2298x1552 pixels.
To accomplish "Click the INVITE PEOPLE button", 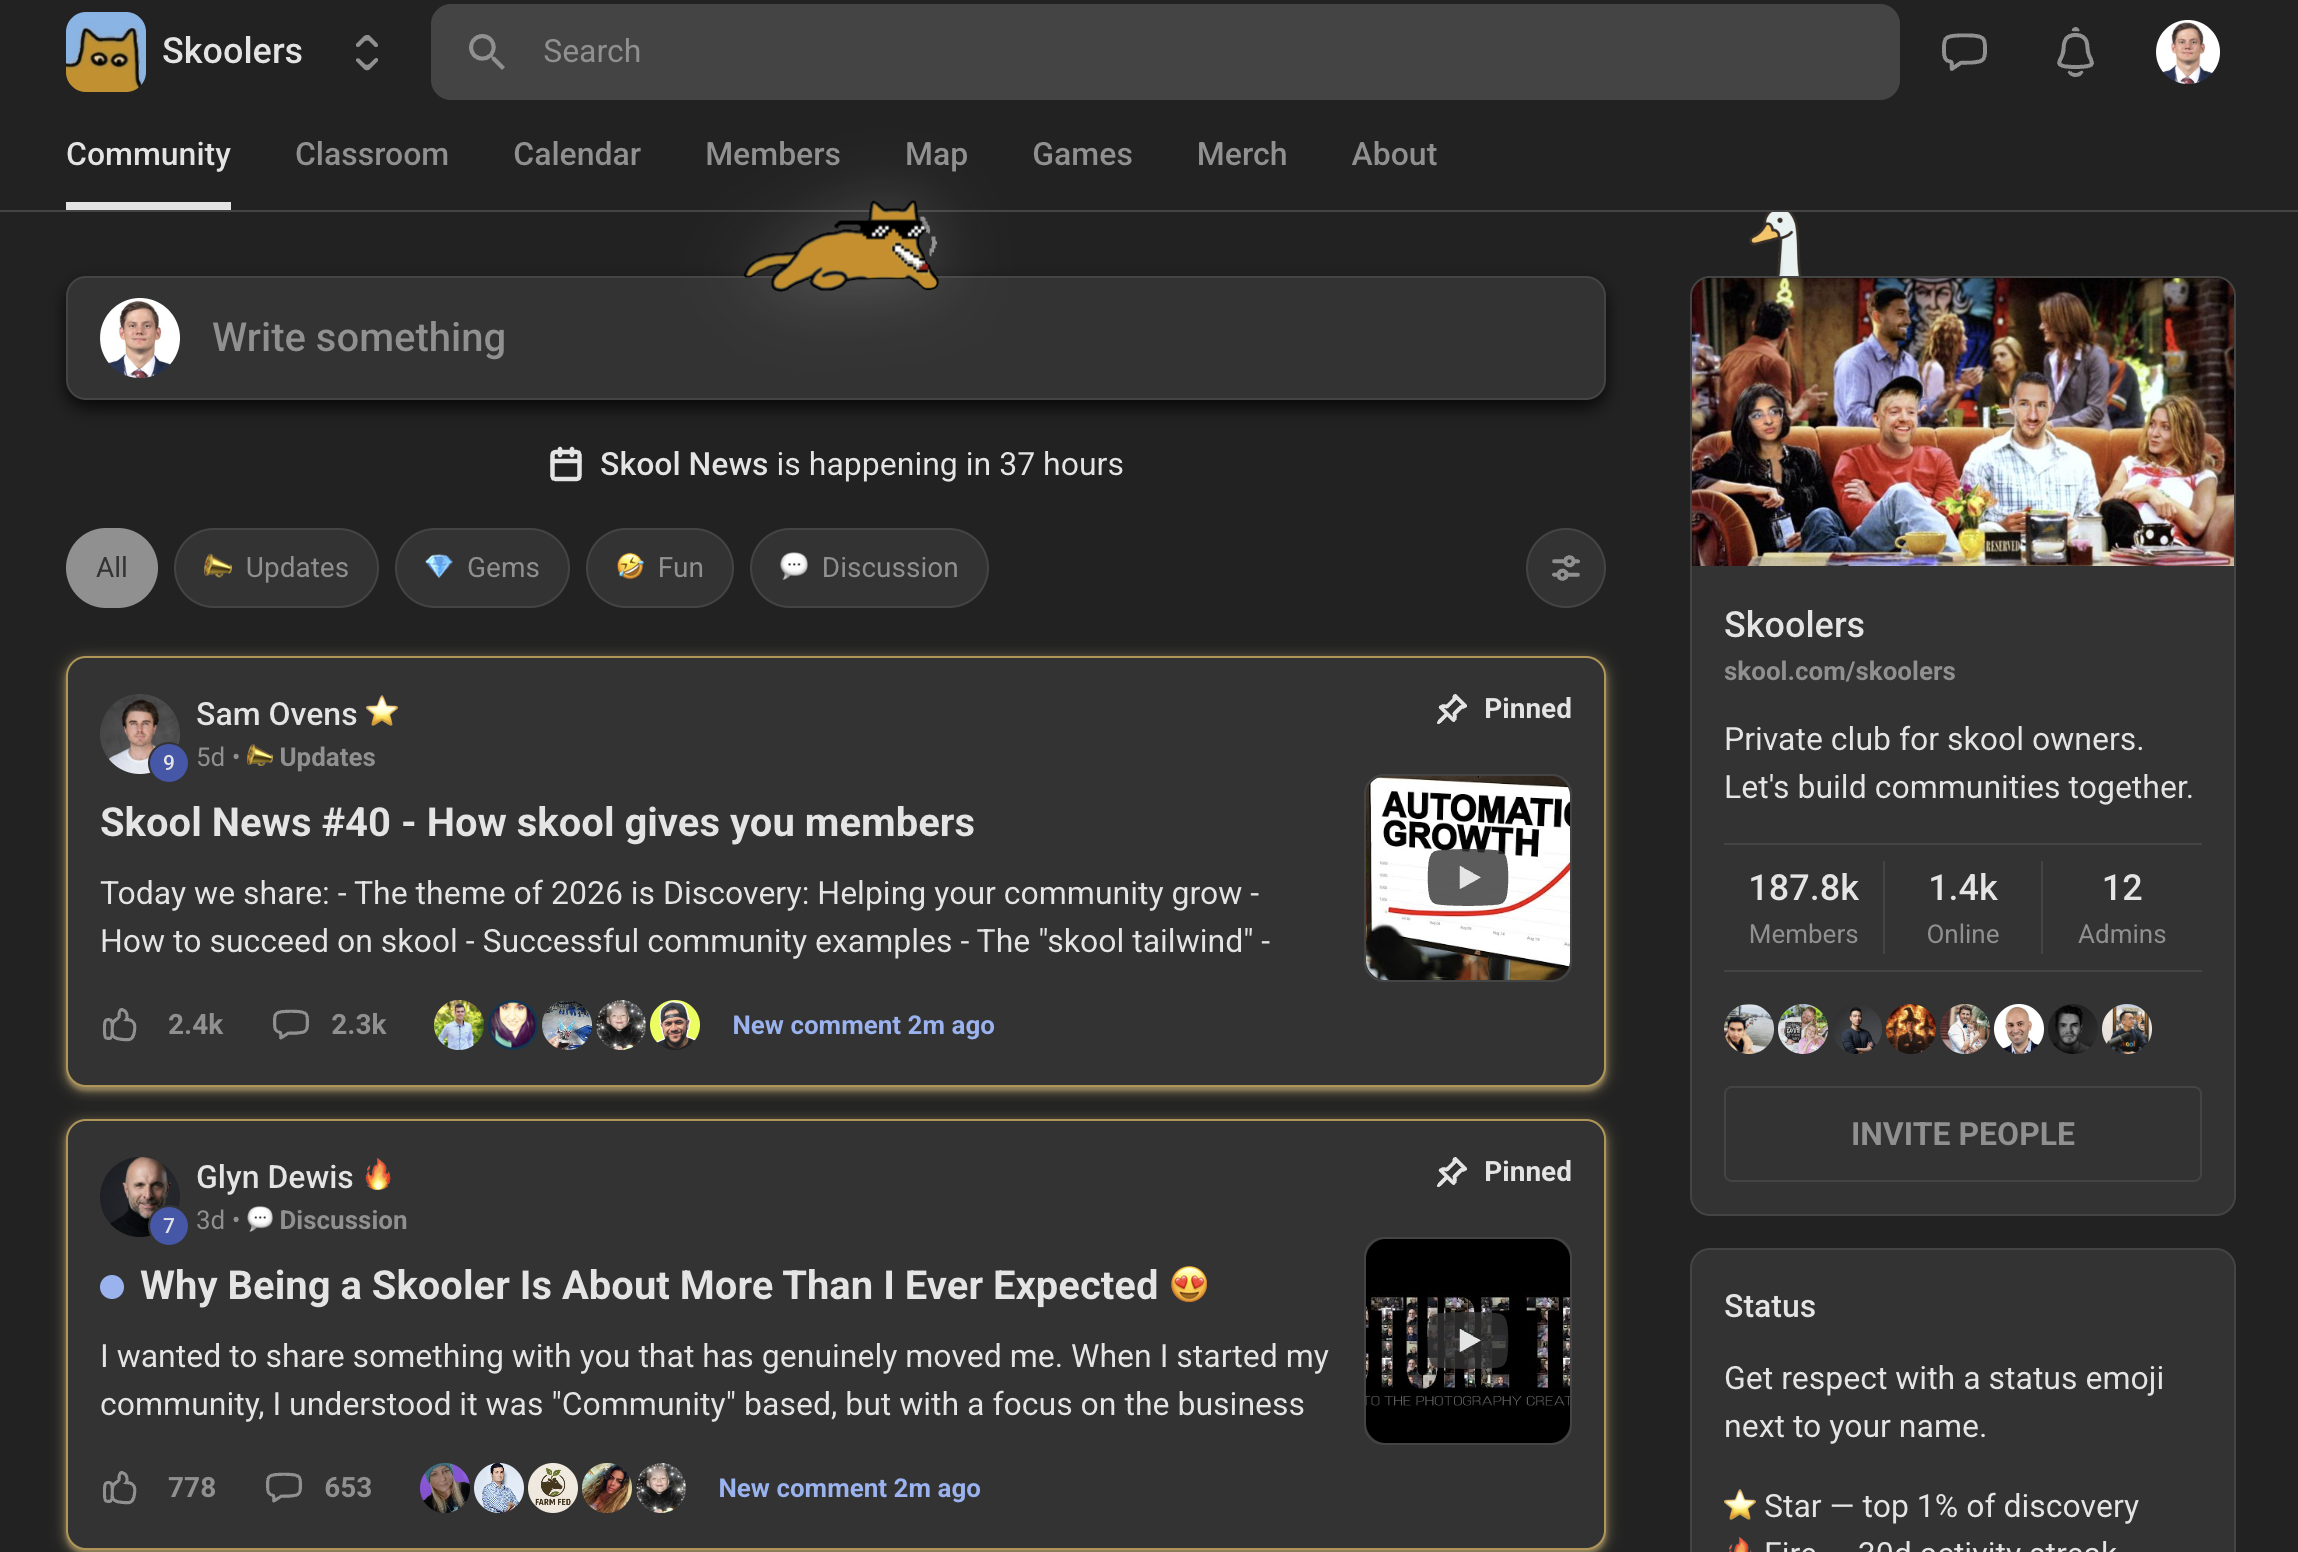I will tap(1962, 1134).
